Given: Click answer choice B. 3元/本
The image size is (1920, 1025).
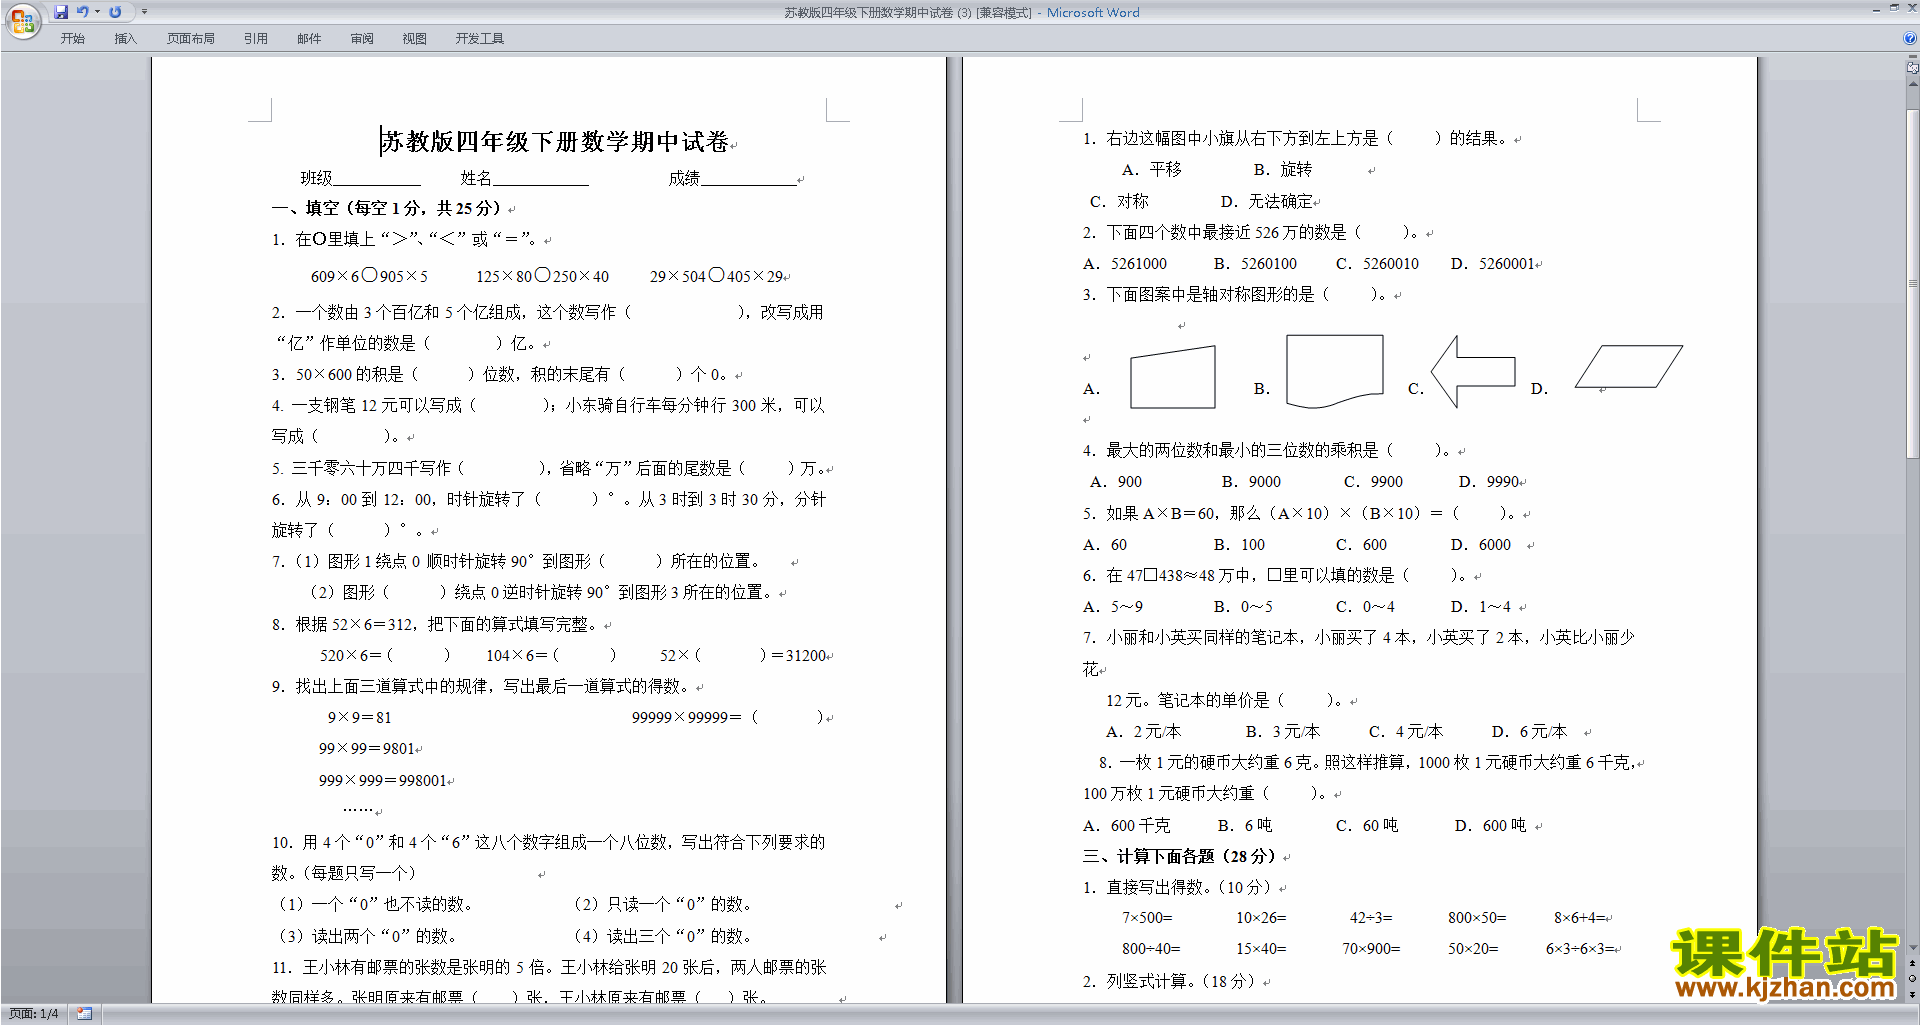Looking at the screenshot, I should pyautogui.click(x=1283, y=732).
